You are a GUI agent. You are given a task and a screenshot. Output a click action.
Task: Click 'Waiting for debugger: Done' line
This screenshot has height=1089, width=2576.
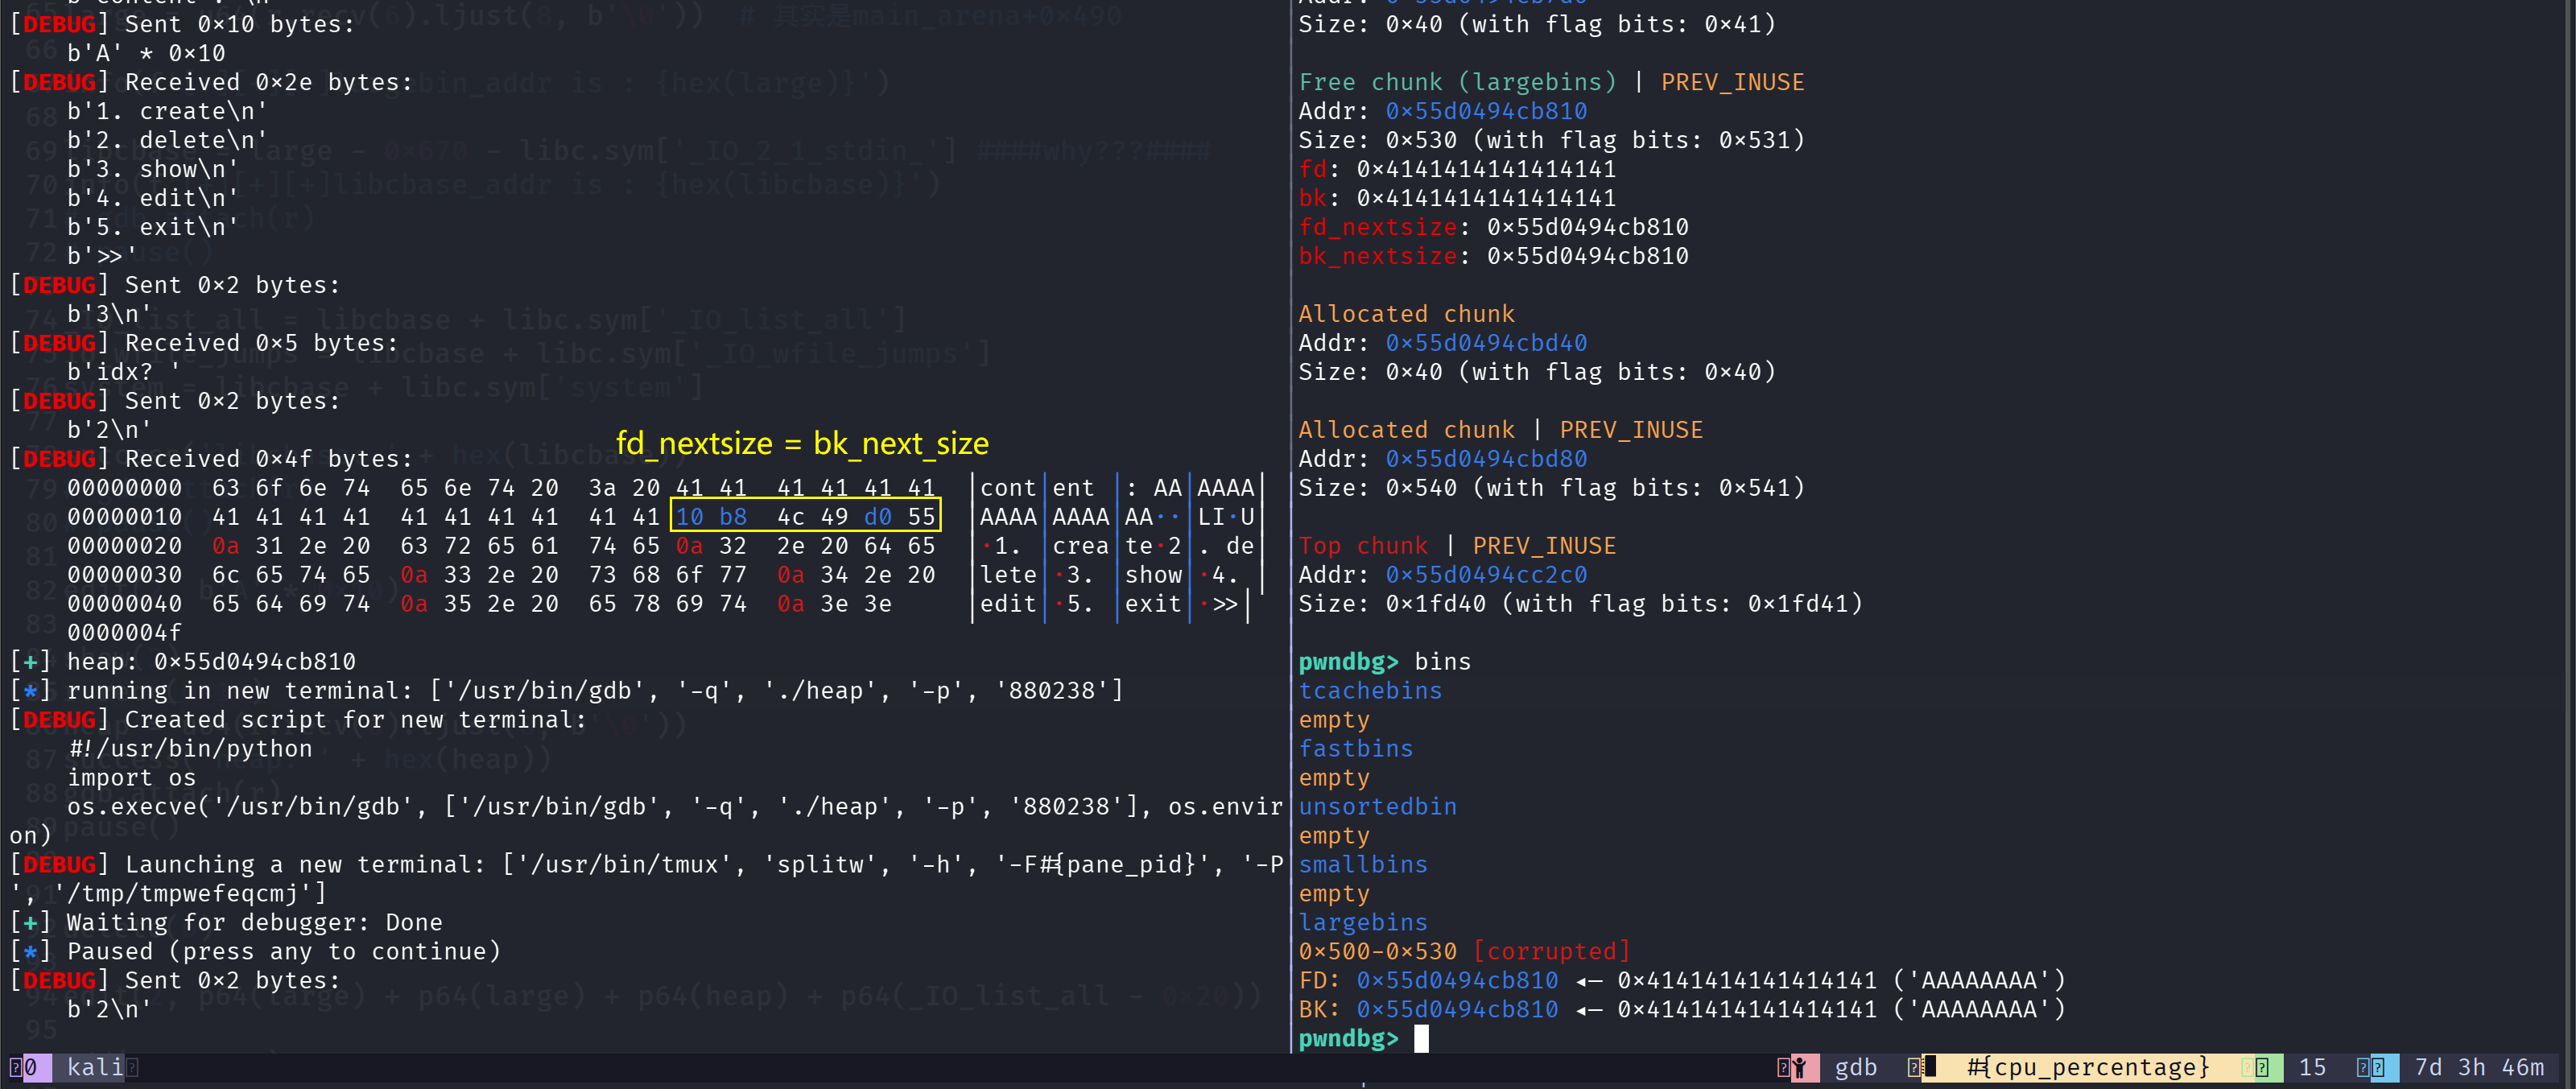[x=225, y=923]
